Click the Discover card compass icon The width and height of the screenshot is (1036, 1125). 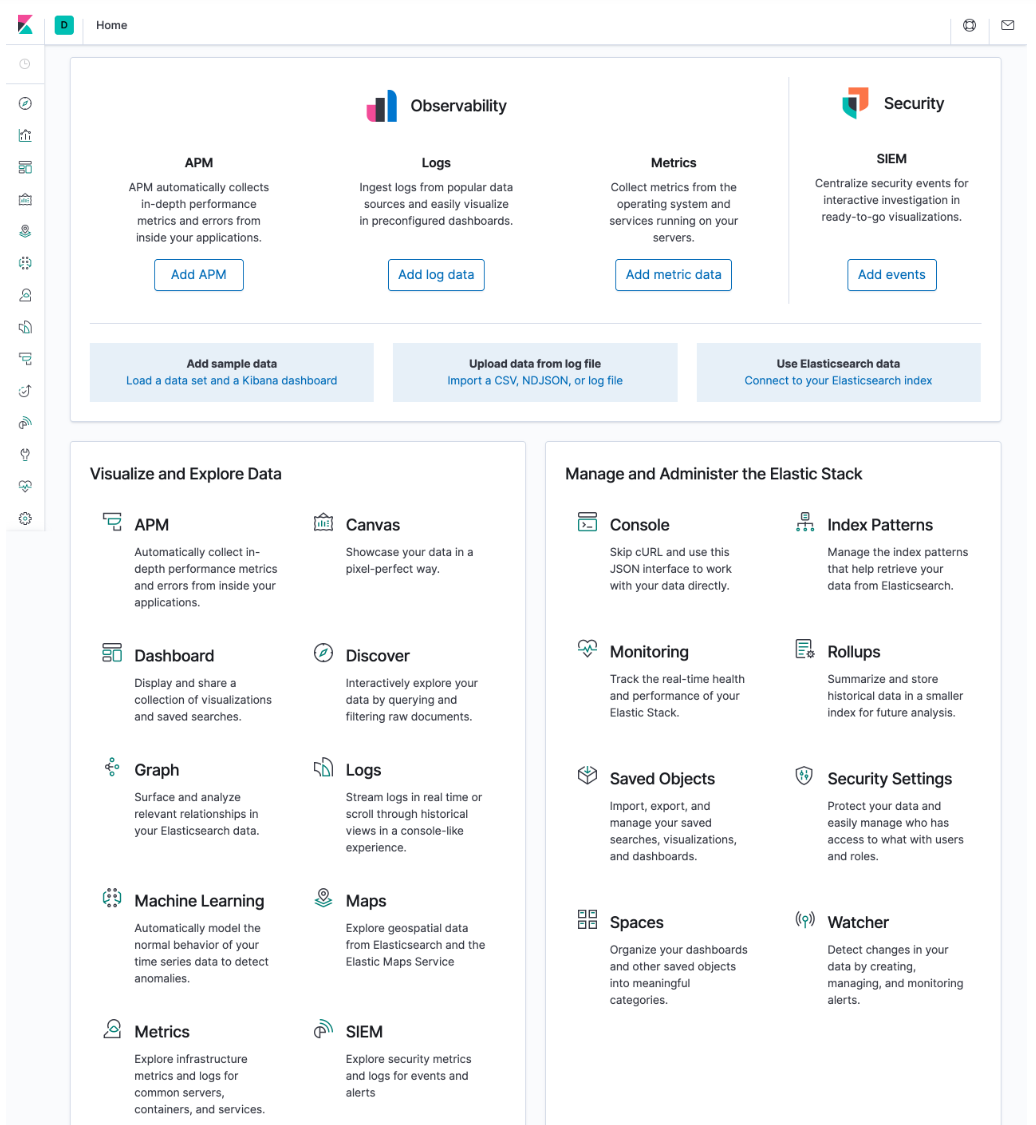pos(324,652)
